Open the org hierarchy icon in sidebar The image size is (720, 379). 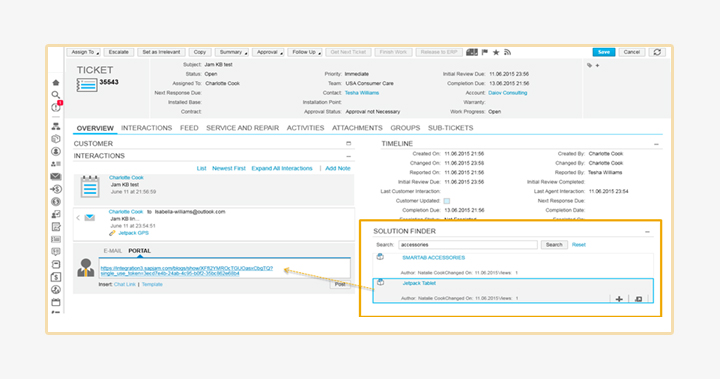click(x=56, y=126)
